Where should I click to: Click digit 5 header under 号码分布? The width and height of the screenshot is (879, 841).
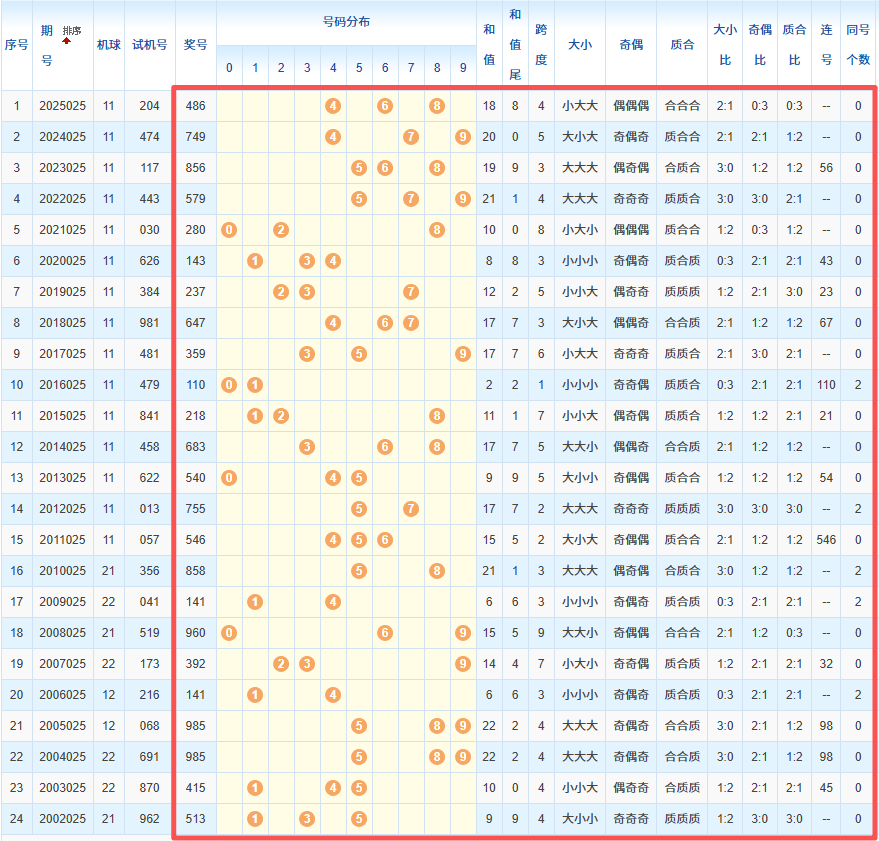tap(359, 68)
